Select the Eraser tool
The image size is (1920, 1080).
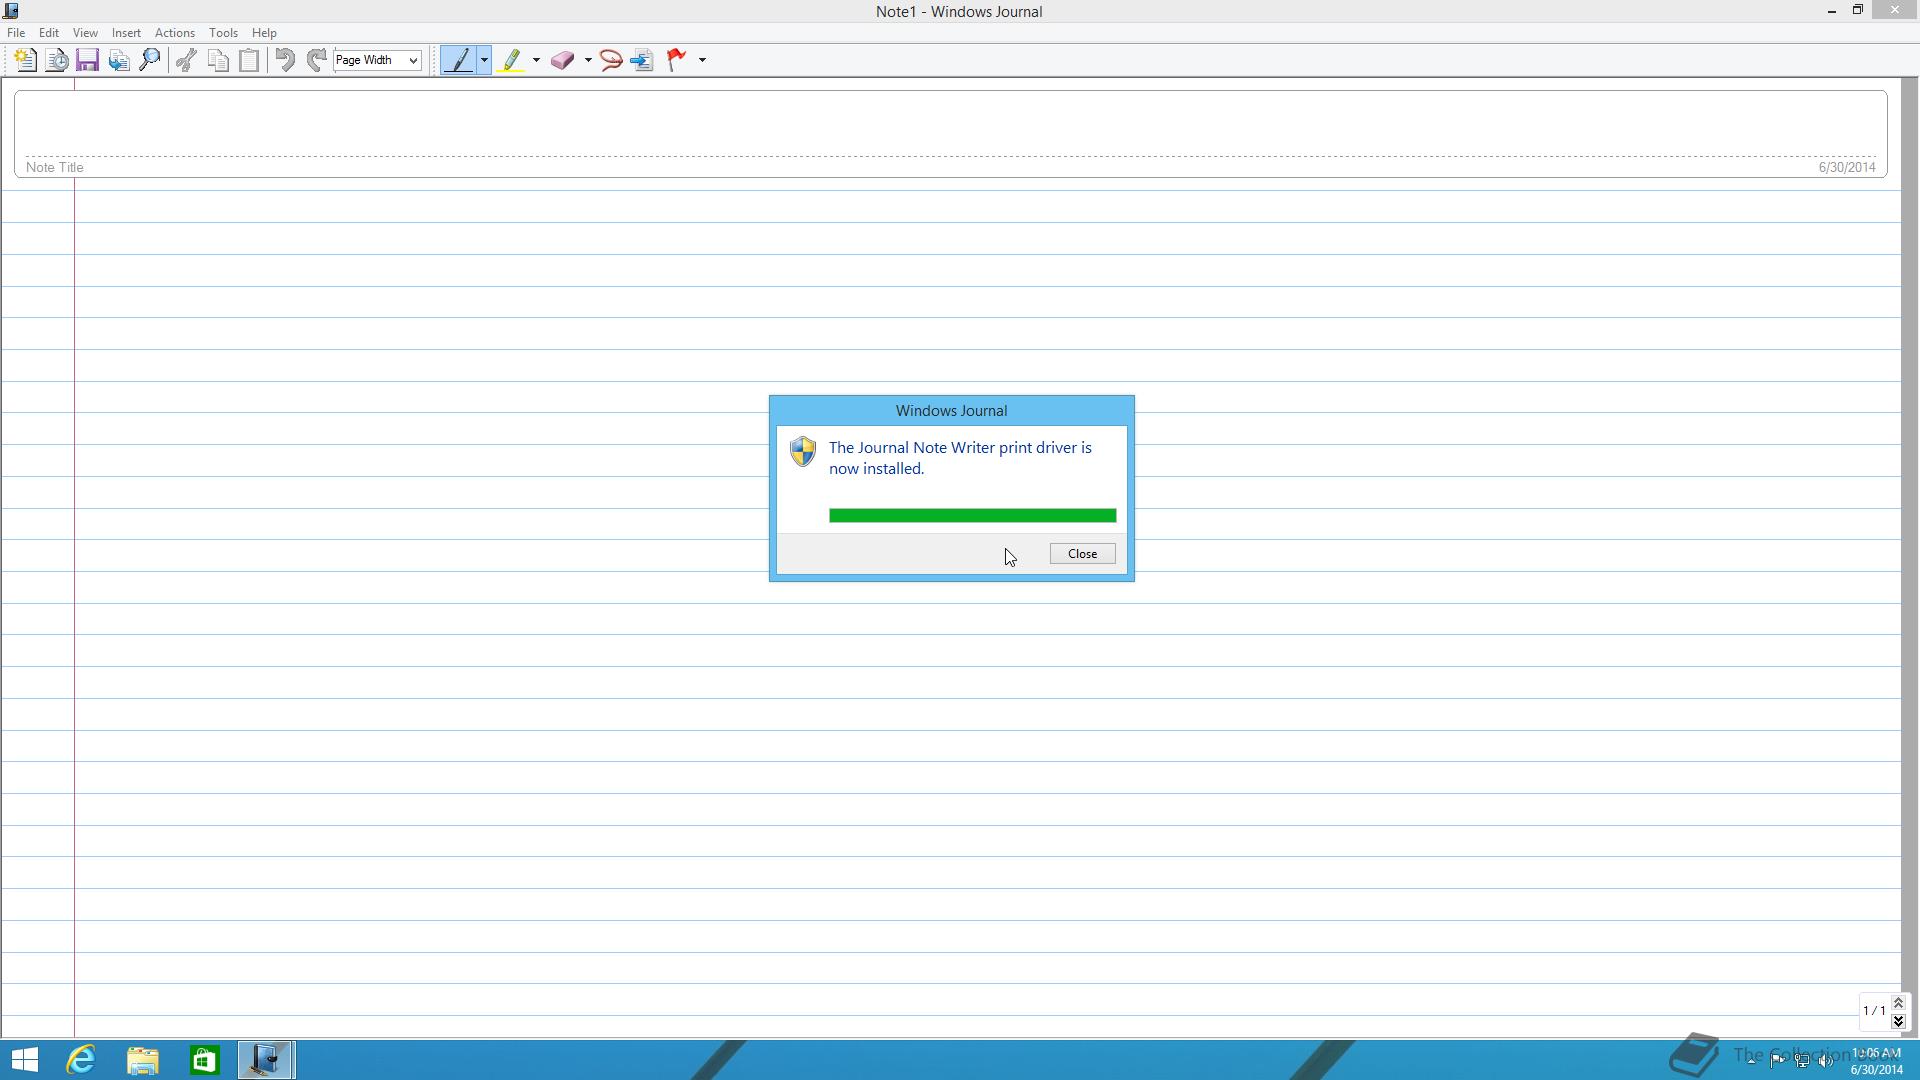(563, 60)
